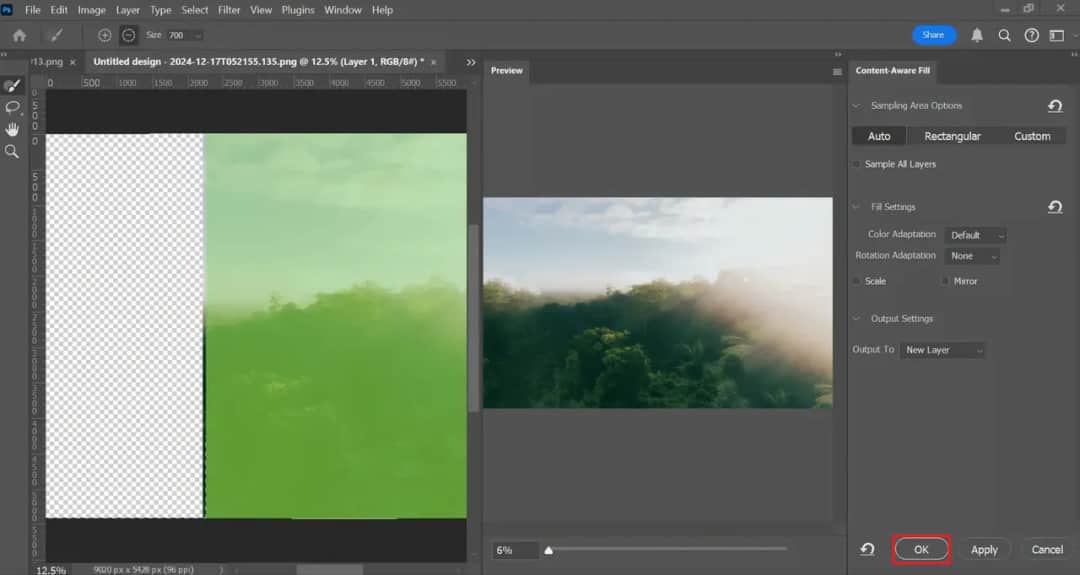The image size is (1080, 575).
Task: Reset Sampling Area Options to default
Action: tap(1055, 106)
